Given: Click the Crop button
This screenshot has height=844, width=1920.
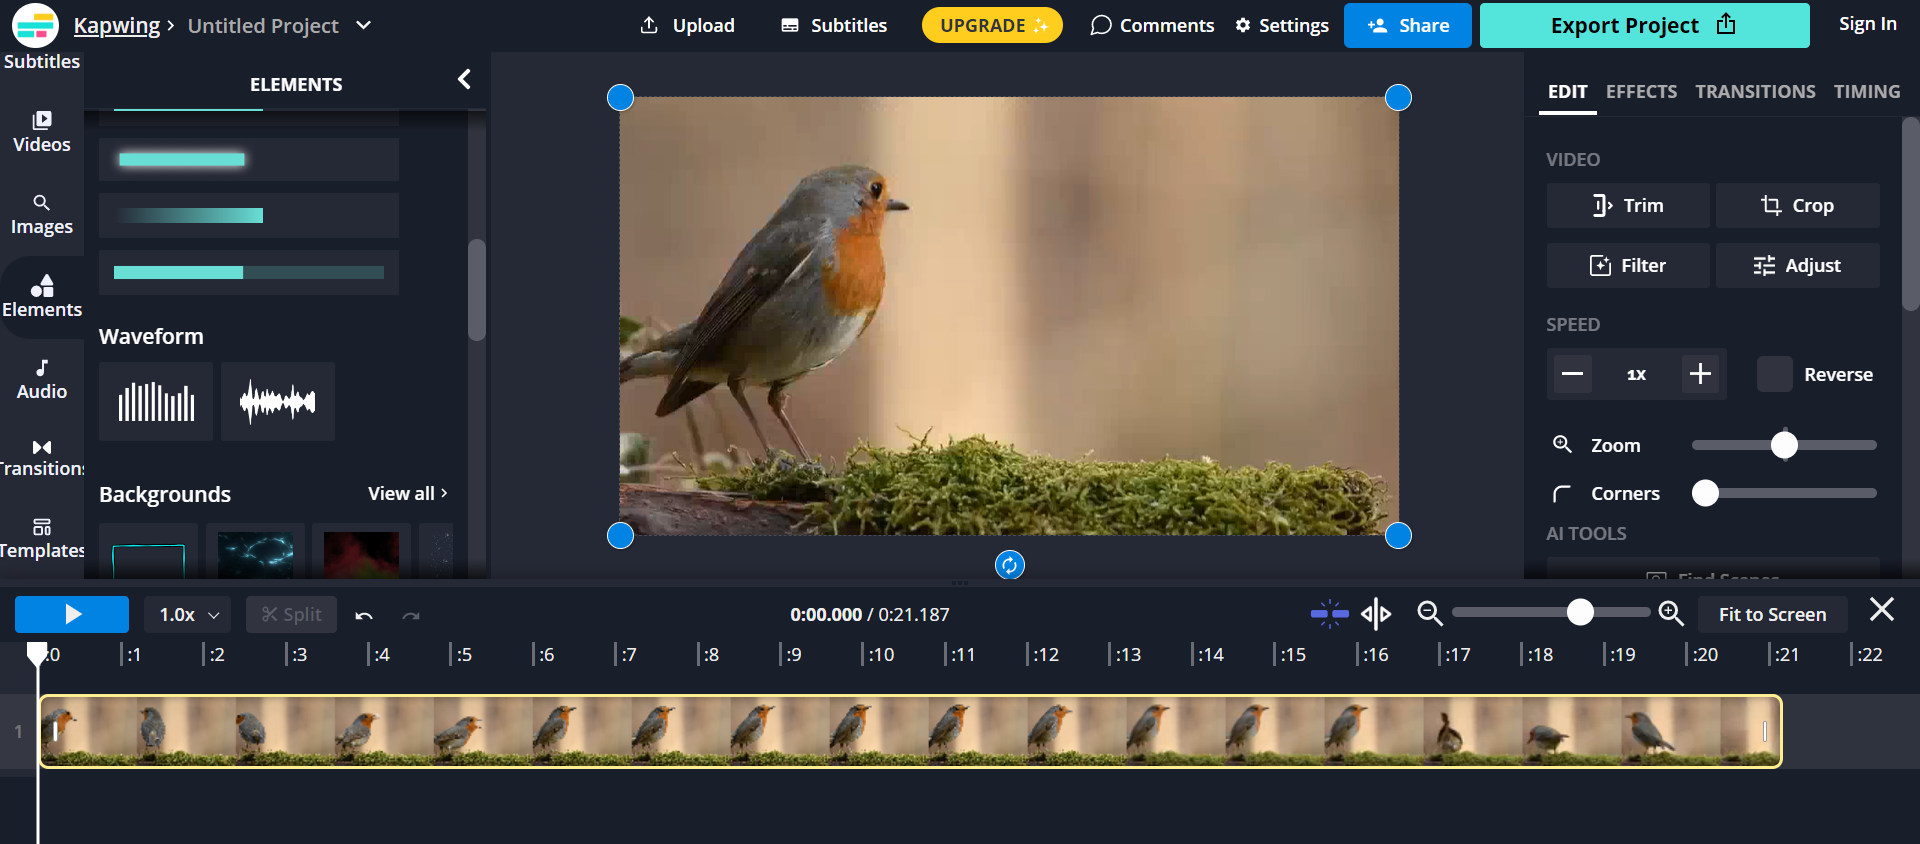Looking at the screenshot, I should 1798,205.
